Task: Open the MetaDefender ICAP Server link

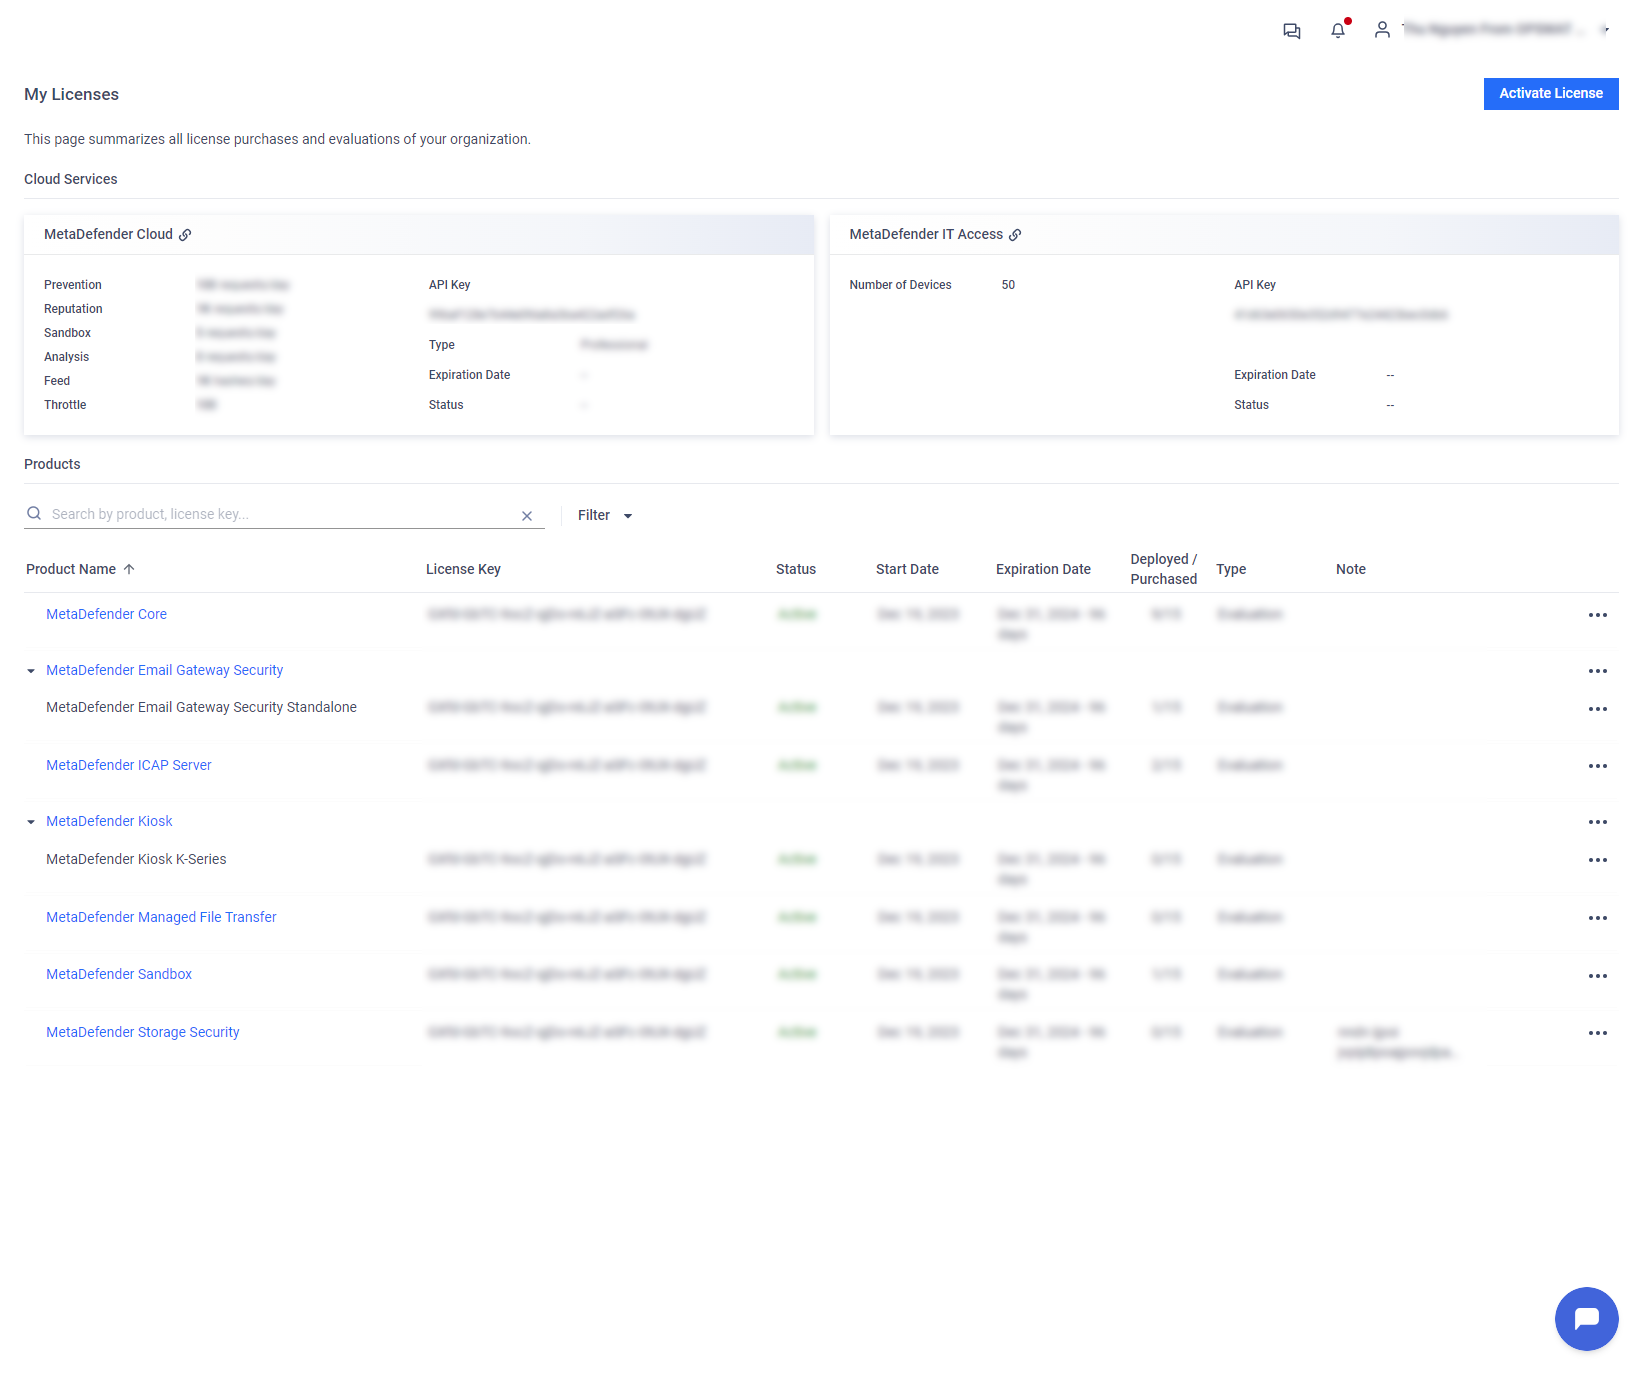Action: pos(129,765)
